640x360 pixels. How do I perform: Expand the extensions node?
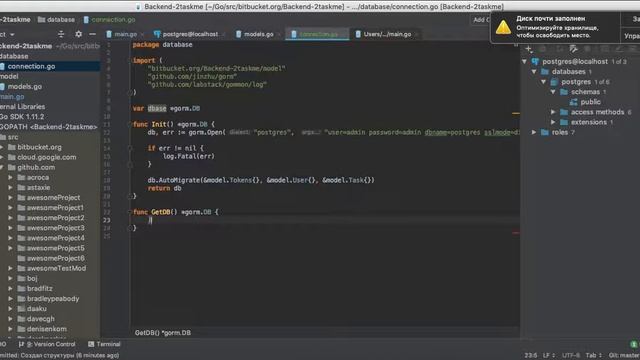(x=553, y=122)
